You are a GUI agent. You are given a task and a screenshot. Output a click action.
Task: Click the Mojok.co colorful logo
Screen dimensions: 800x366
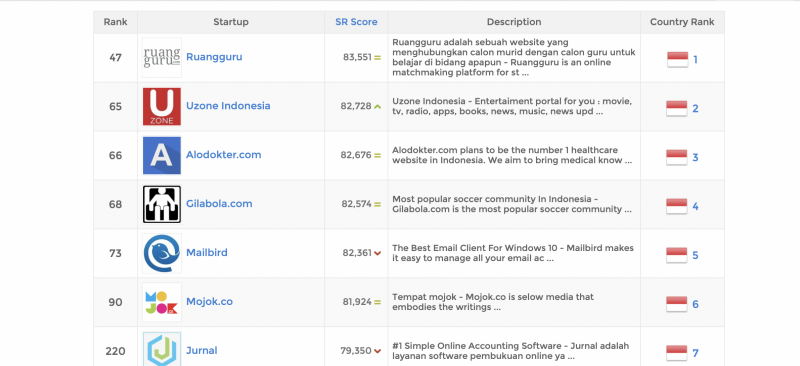[162, 302]
